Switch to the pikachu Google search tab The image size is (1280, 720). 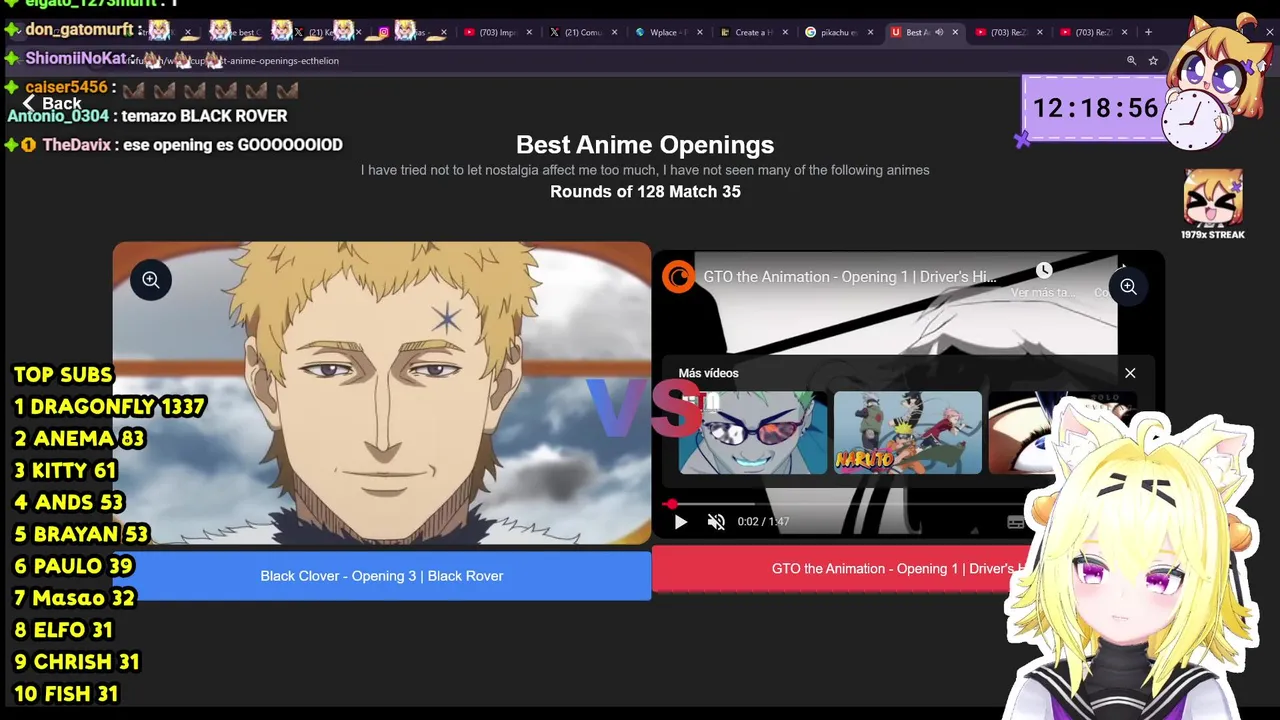click(x=838, y=32)
